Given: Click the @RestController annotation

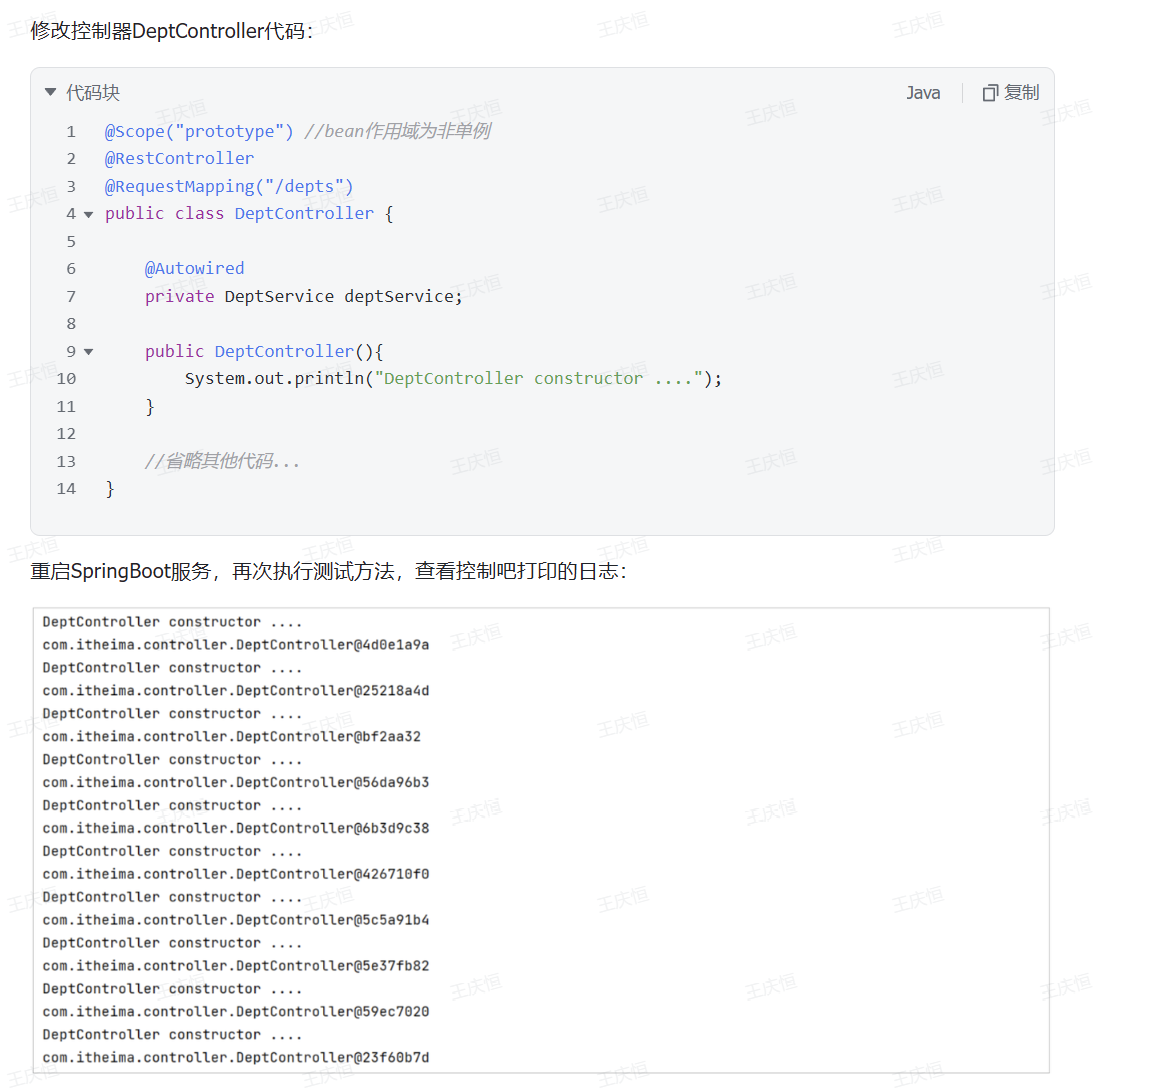Looking at the screenshot, I should (x=179, y=159).
